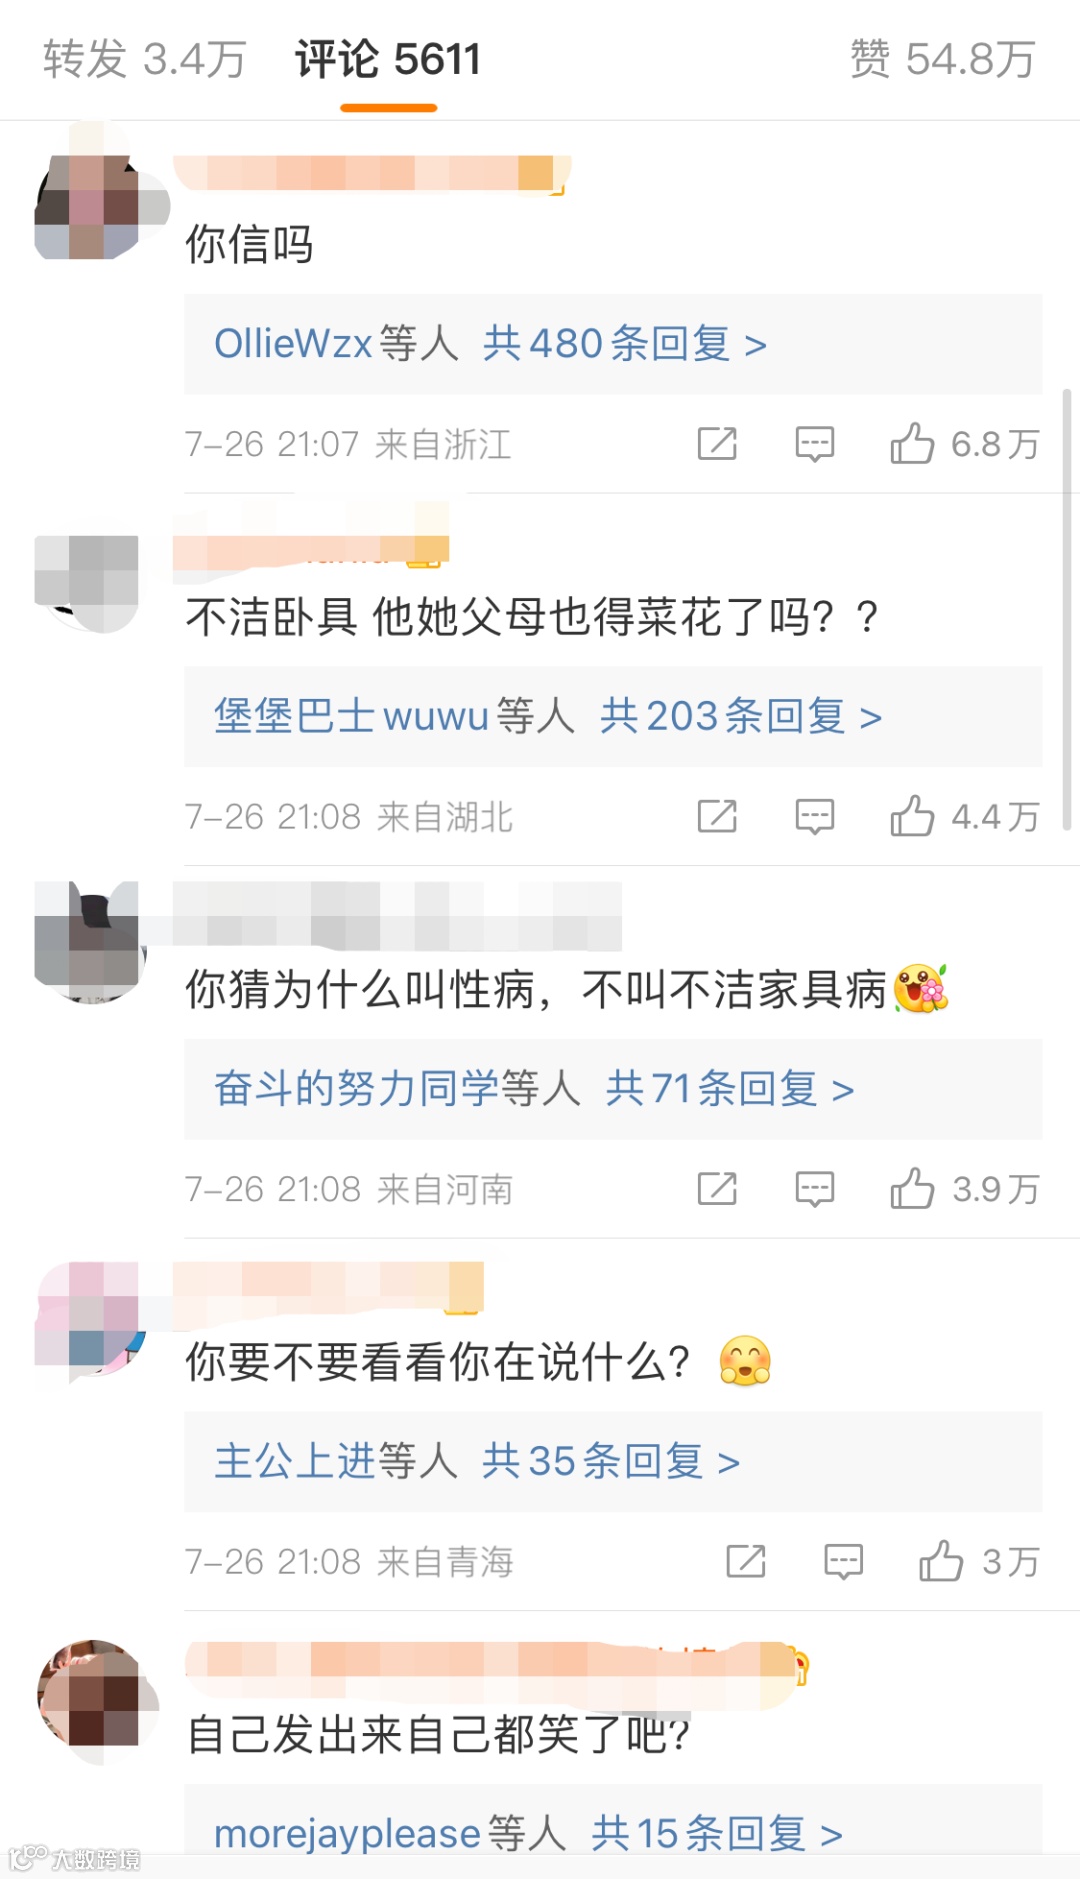Open comment bubble on the 青海 comment
The width and height of the screenshot is (1080, 1879).
pyautogui.click(x=843, y=1561)
